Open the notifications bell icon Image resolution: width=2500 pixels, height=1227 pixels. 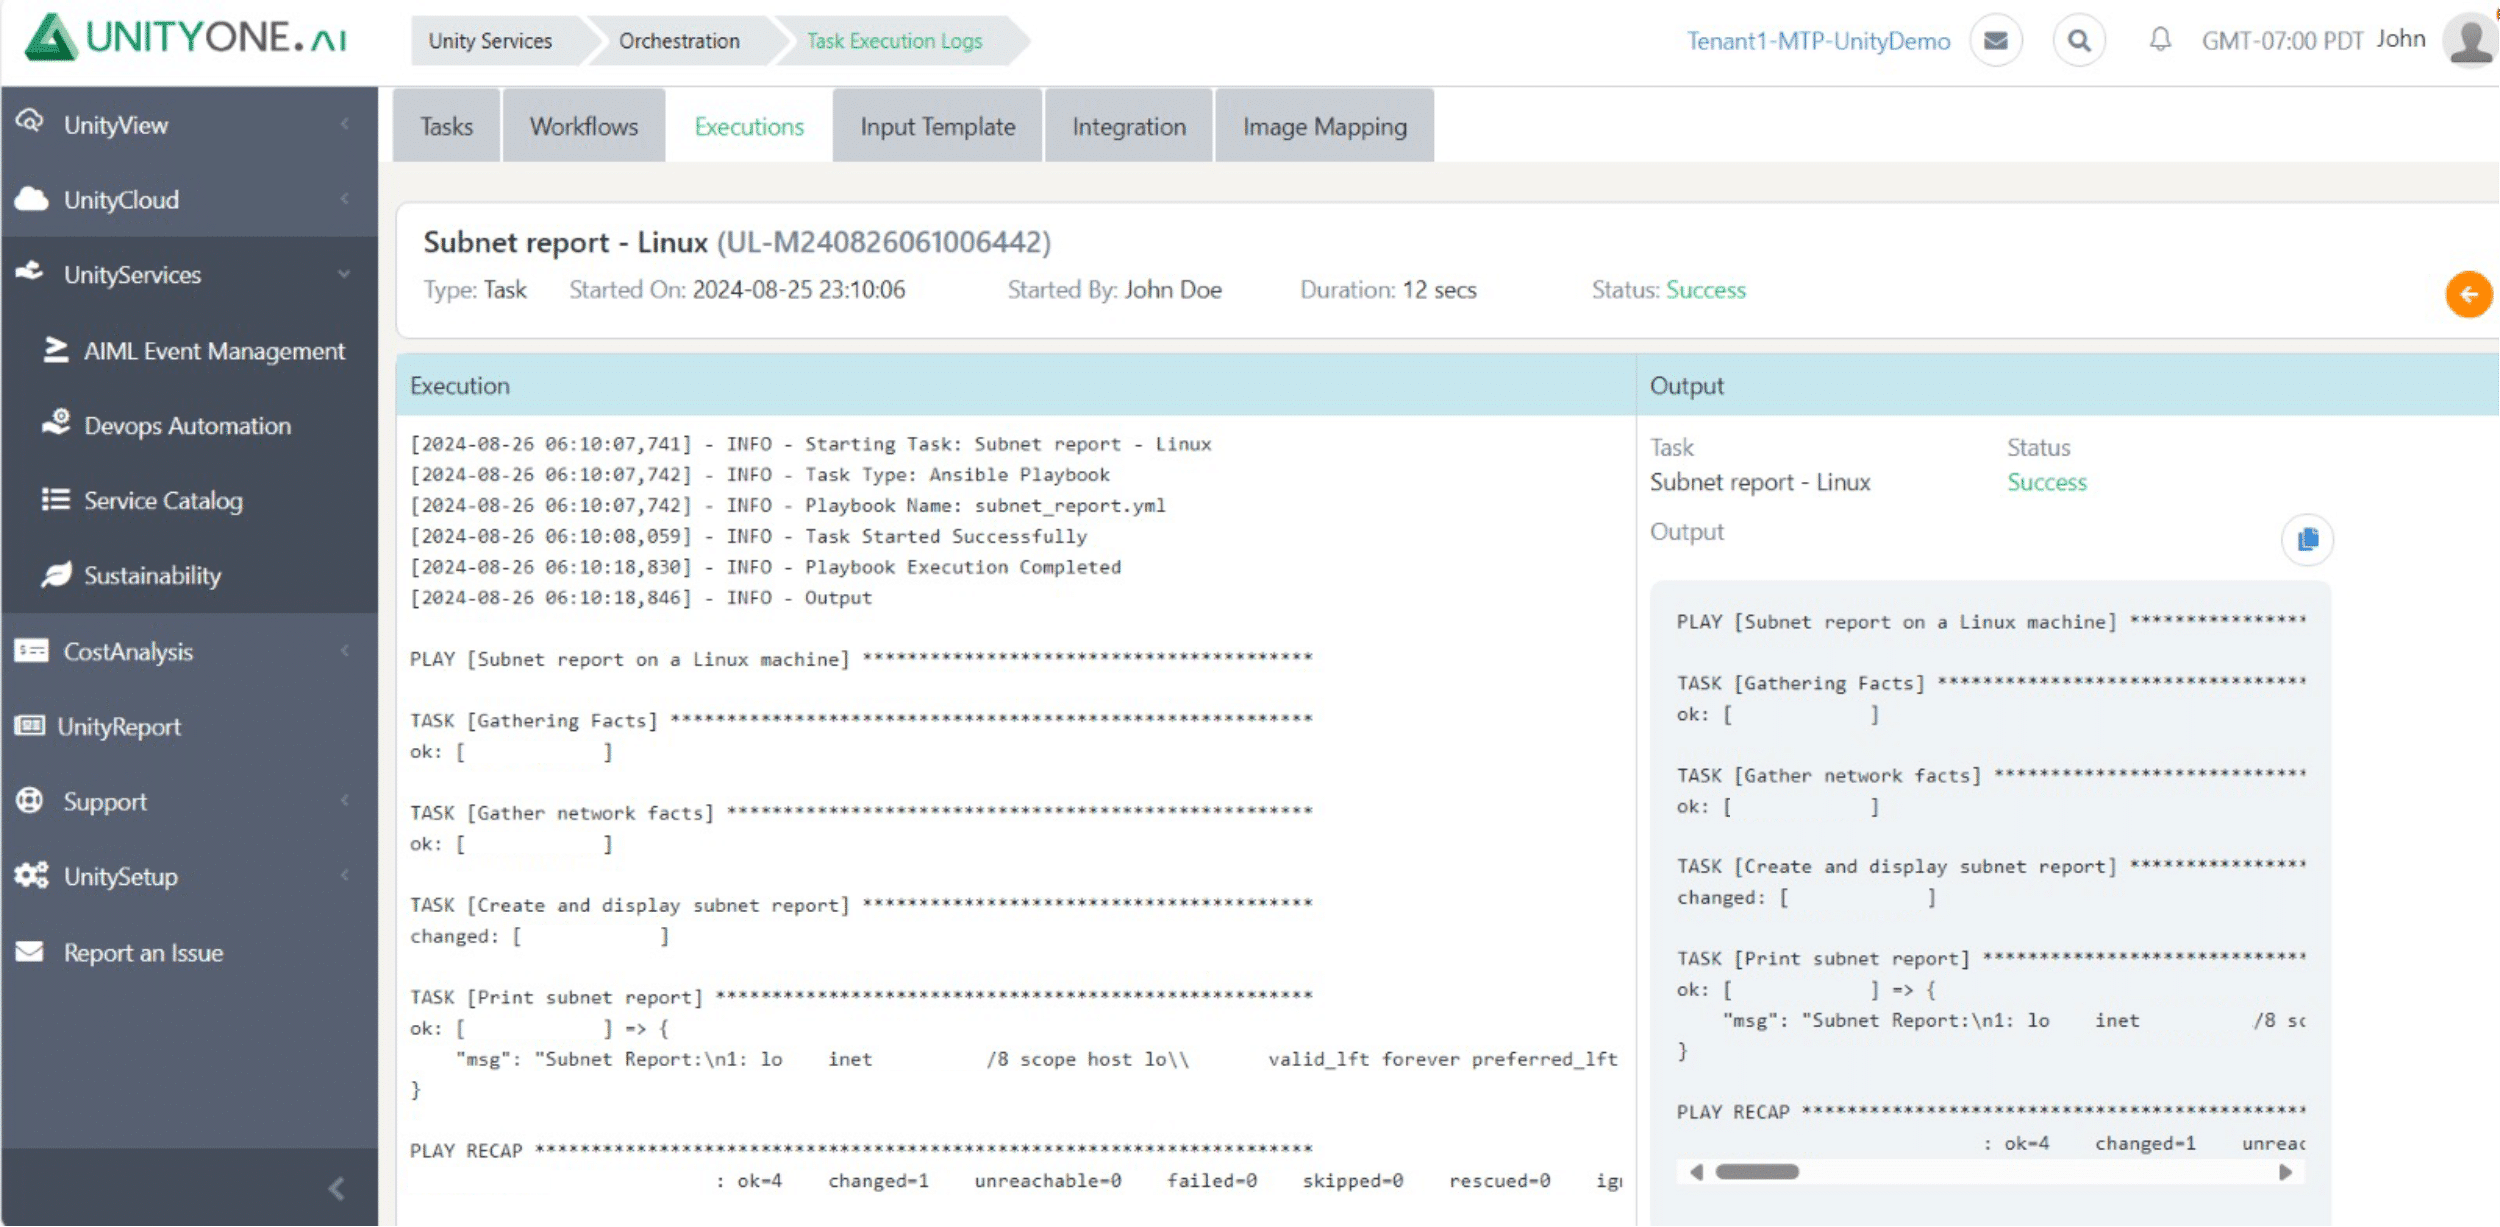point(2160,40)
